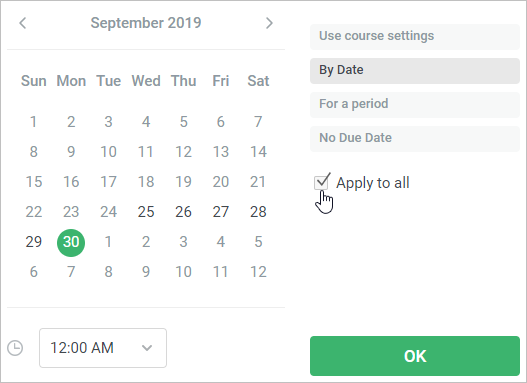
Task: Choose No Due Date option
Action: point(415,138)
